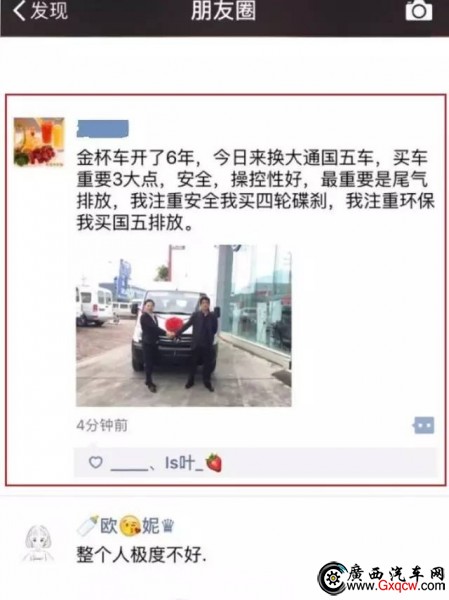This screenshot has width=449, height=600.
Task: Open the comment and like bubble button
Action: click(x=424, y=425)
